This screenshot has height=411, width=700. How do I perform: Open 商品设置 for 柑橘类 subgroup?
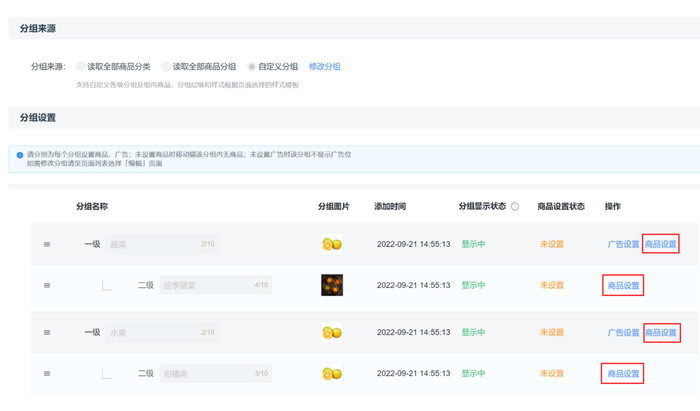click(x=623, y=374)
